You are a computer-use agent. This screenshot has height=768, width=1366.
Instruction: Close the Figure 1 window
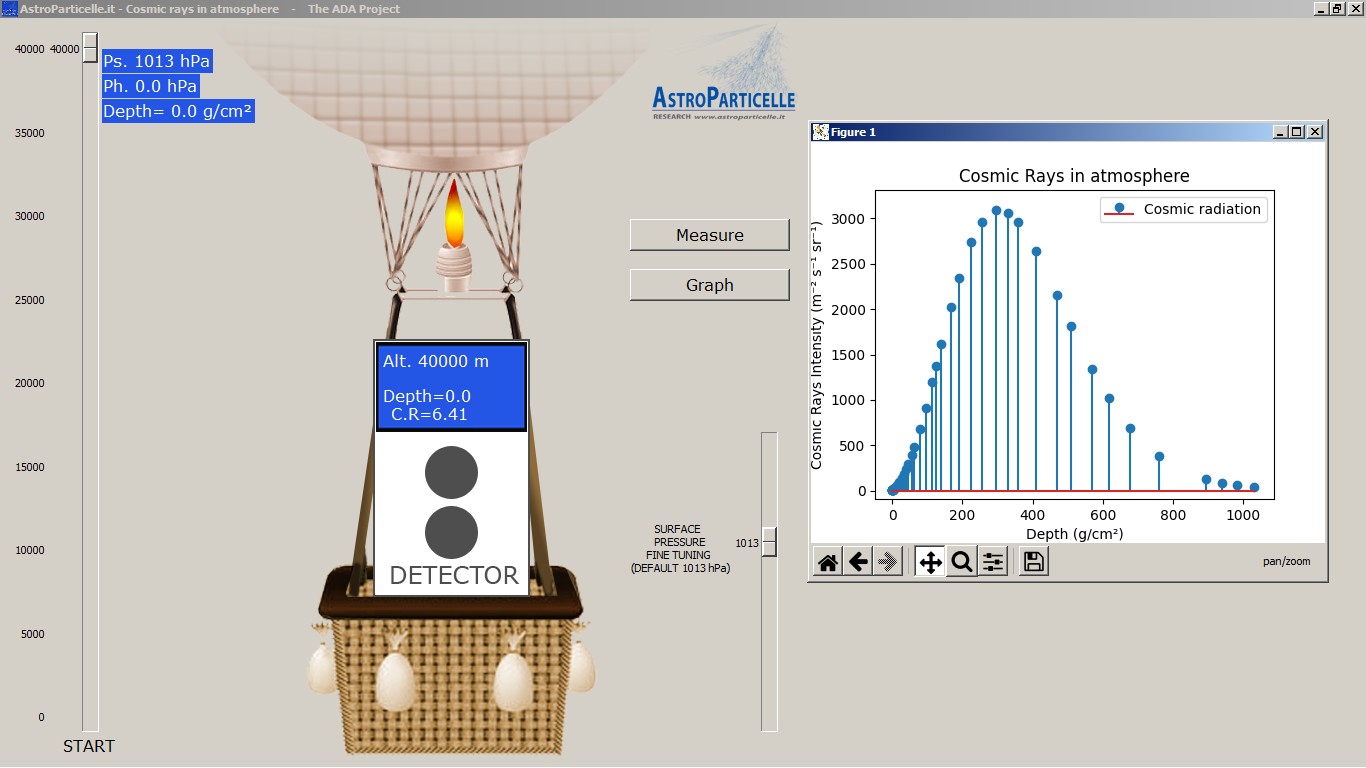1315,132
